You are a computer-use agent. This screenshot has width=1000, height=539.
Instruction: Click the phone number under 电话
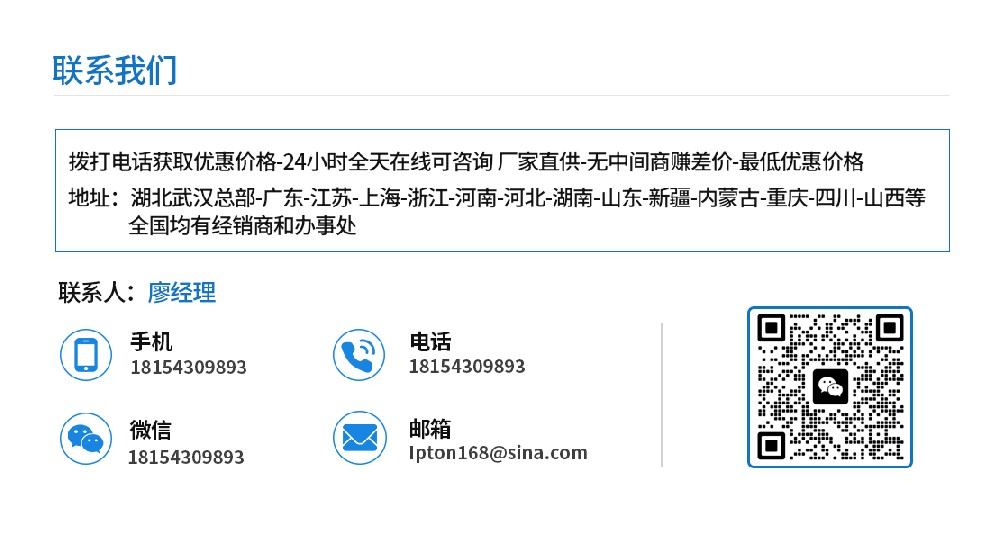coord(467,366)
